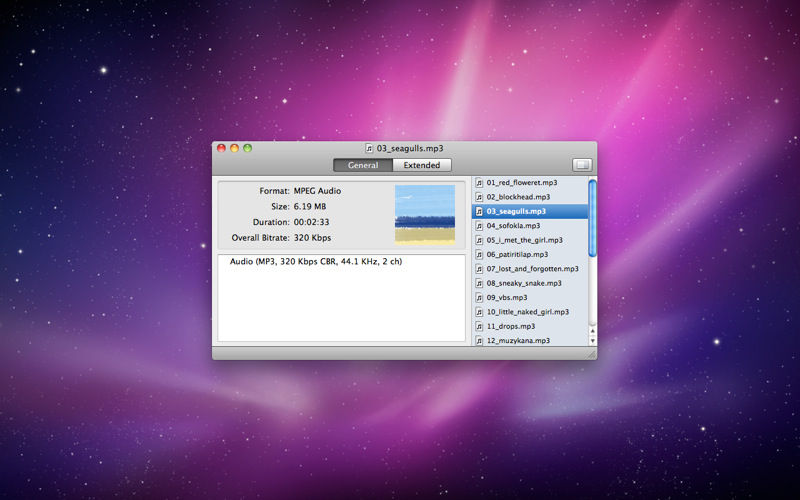
Task: Click the 320 Kbps bitrate value
Action: (x=312, y=238)
